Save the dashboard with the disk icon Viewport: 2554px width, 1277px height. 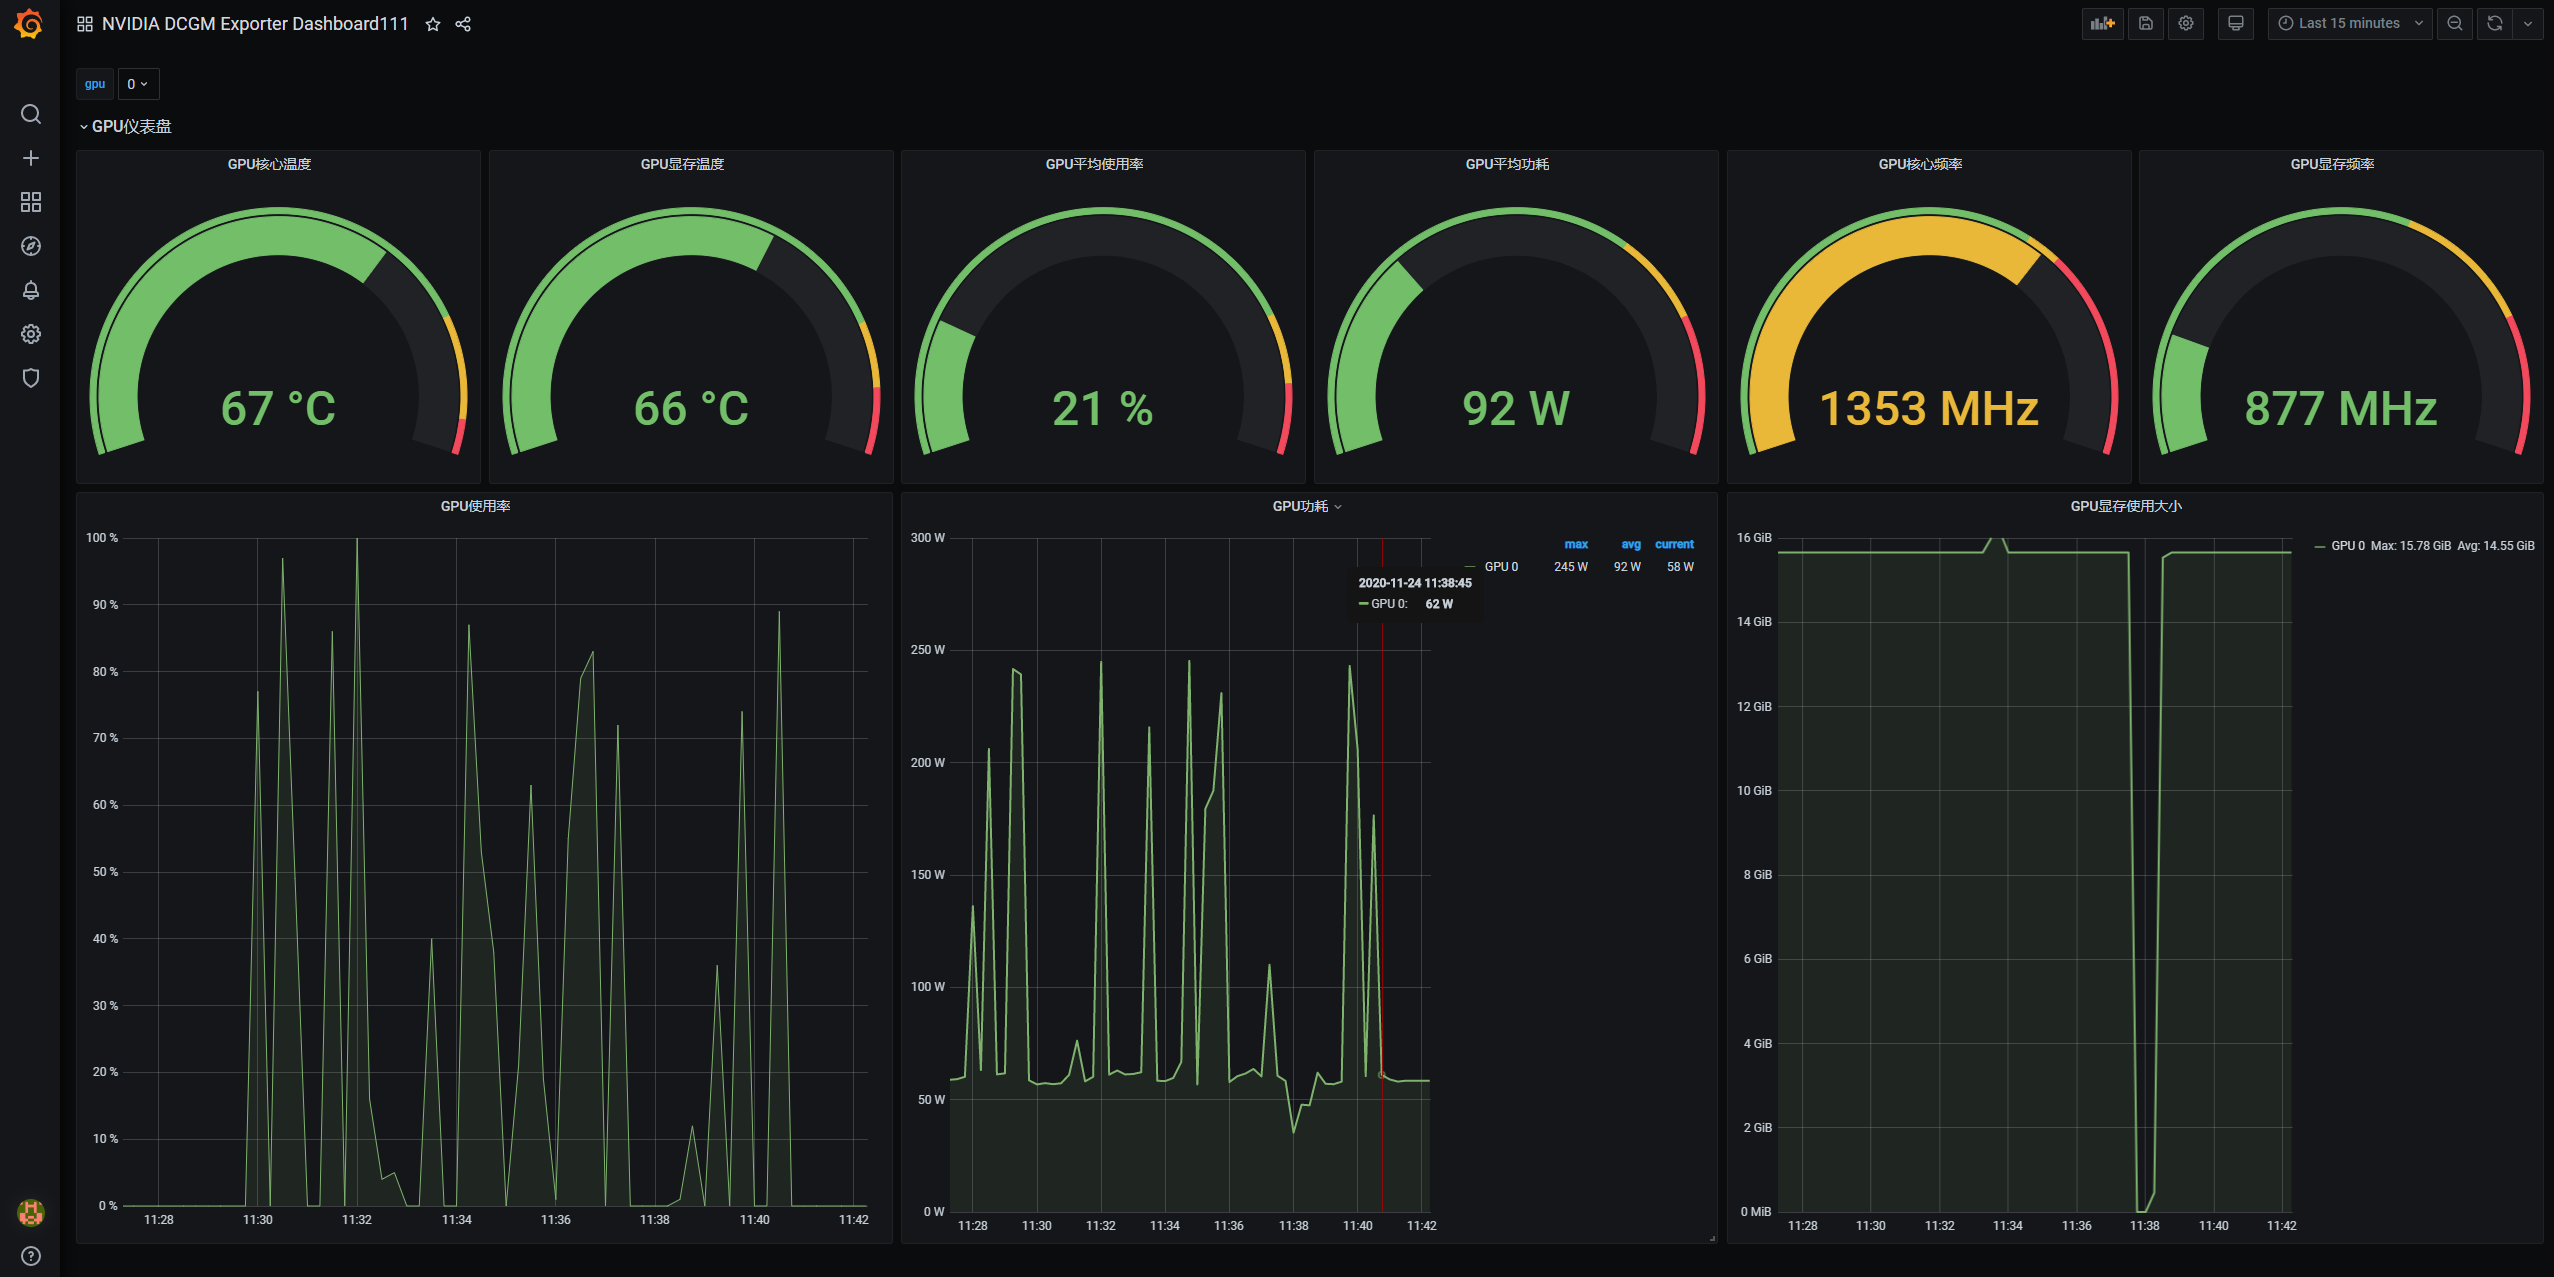pyautogui.click(x=2145, y=23)
